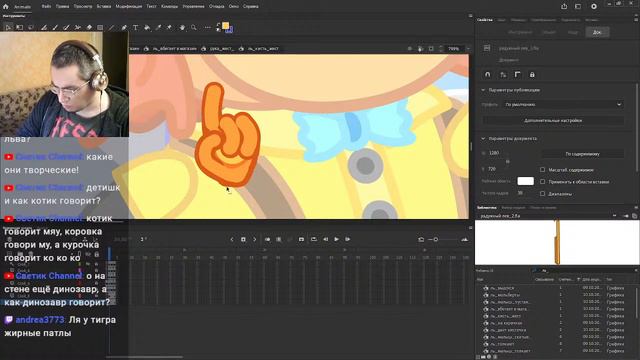Open the stage zoom percentage dropdown
The image size is (640, 360).
coord(468,49)
